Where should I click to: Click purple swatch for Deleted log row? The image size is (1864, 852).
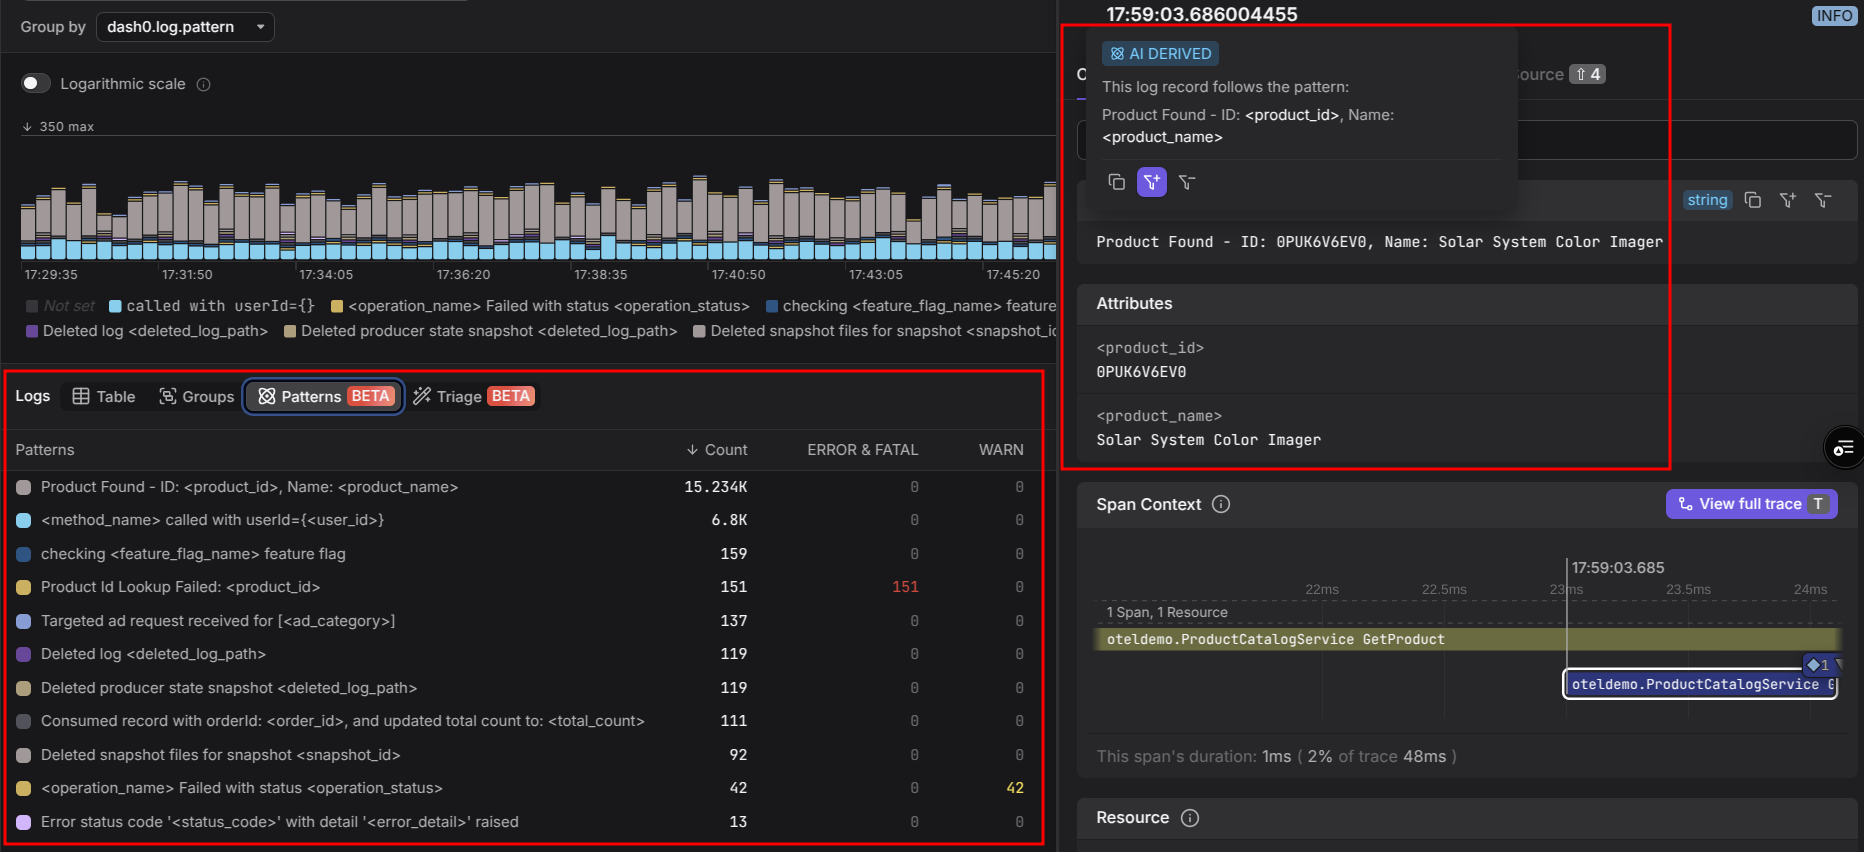[24, 654]
